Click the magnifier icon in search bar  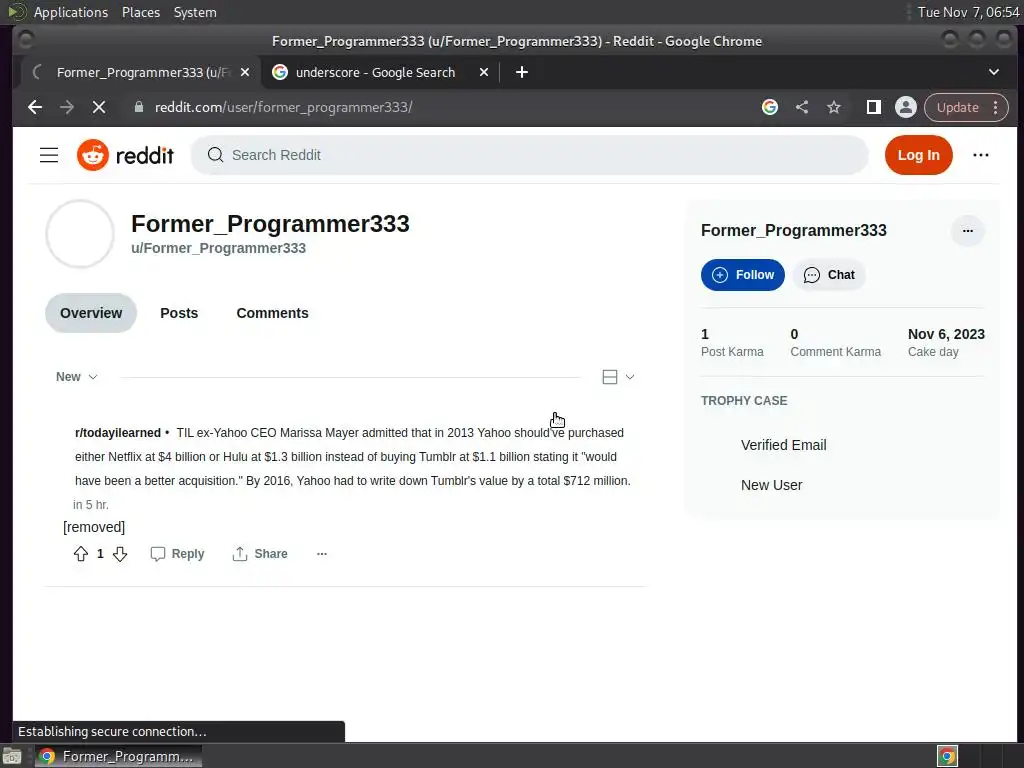pos(215,155)
